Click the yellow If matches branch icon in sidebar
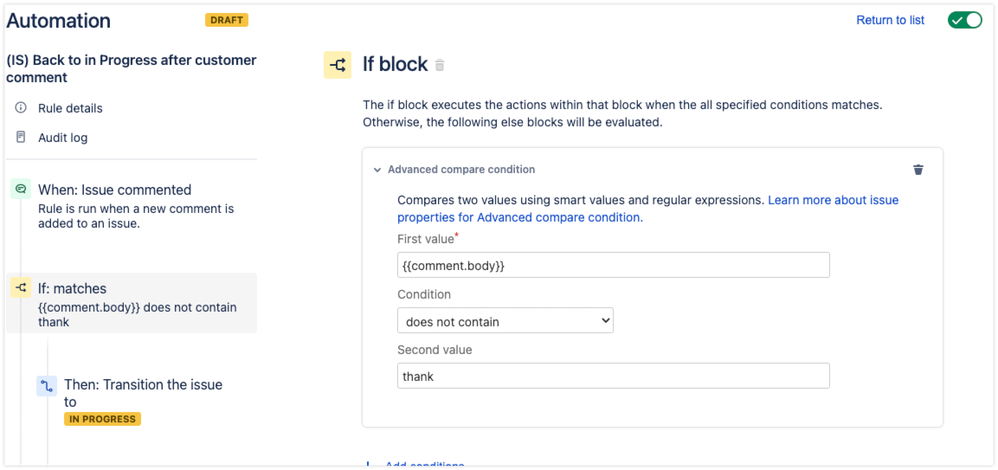Screen dimensions: 998x470 20,288
